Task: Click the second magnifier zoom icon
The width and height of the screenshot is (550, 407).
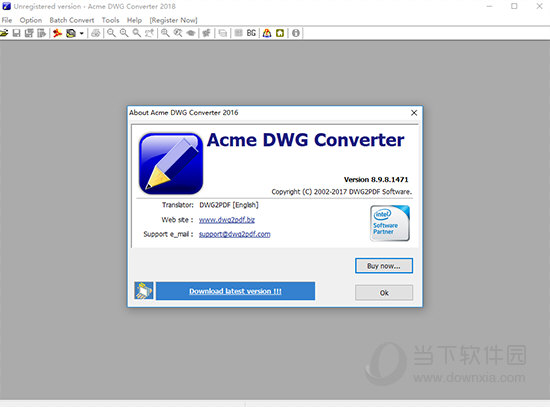Action: (x=124, y=33)
